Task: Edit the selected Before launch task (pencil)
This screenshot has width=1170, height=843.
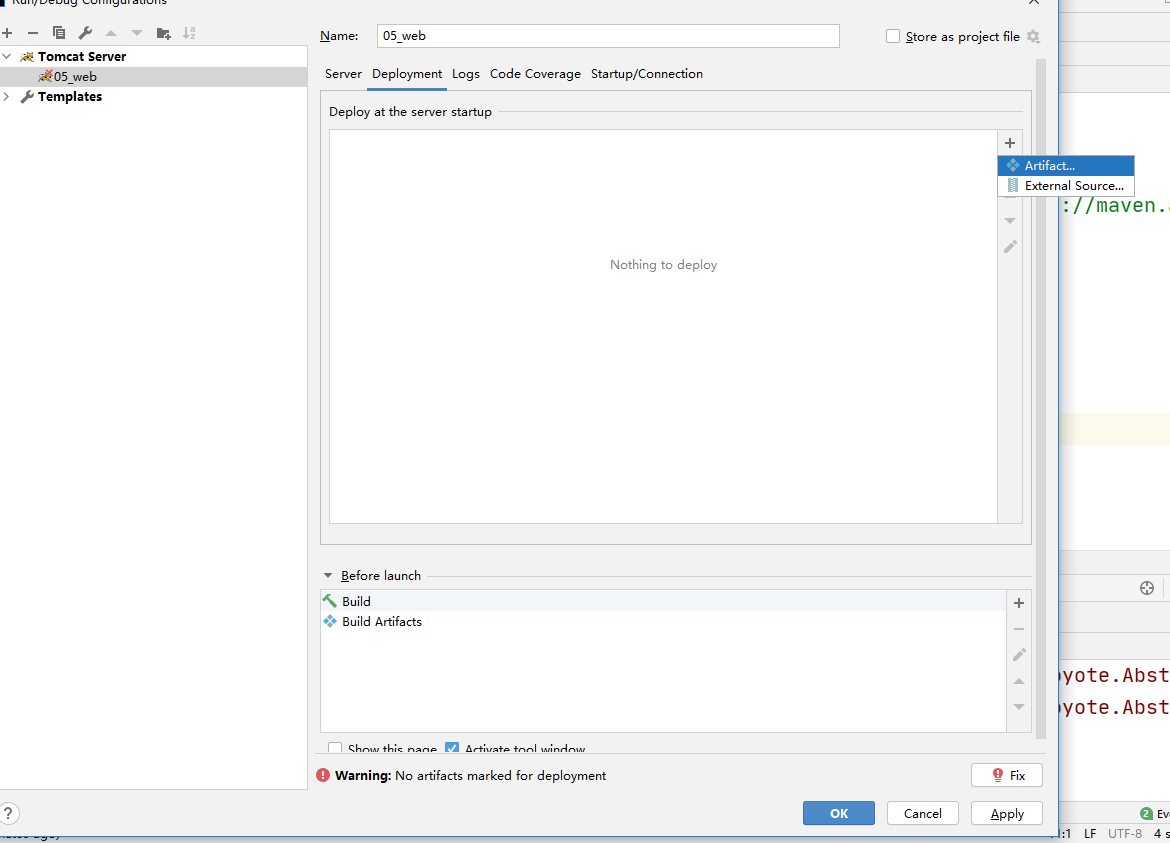Action: coord(1018,654)
